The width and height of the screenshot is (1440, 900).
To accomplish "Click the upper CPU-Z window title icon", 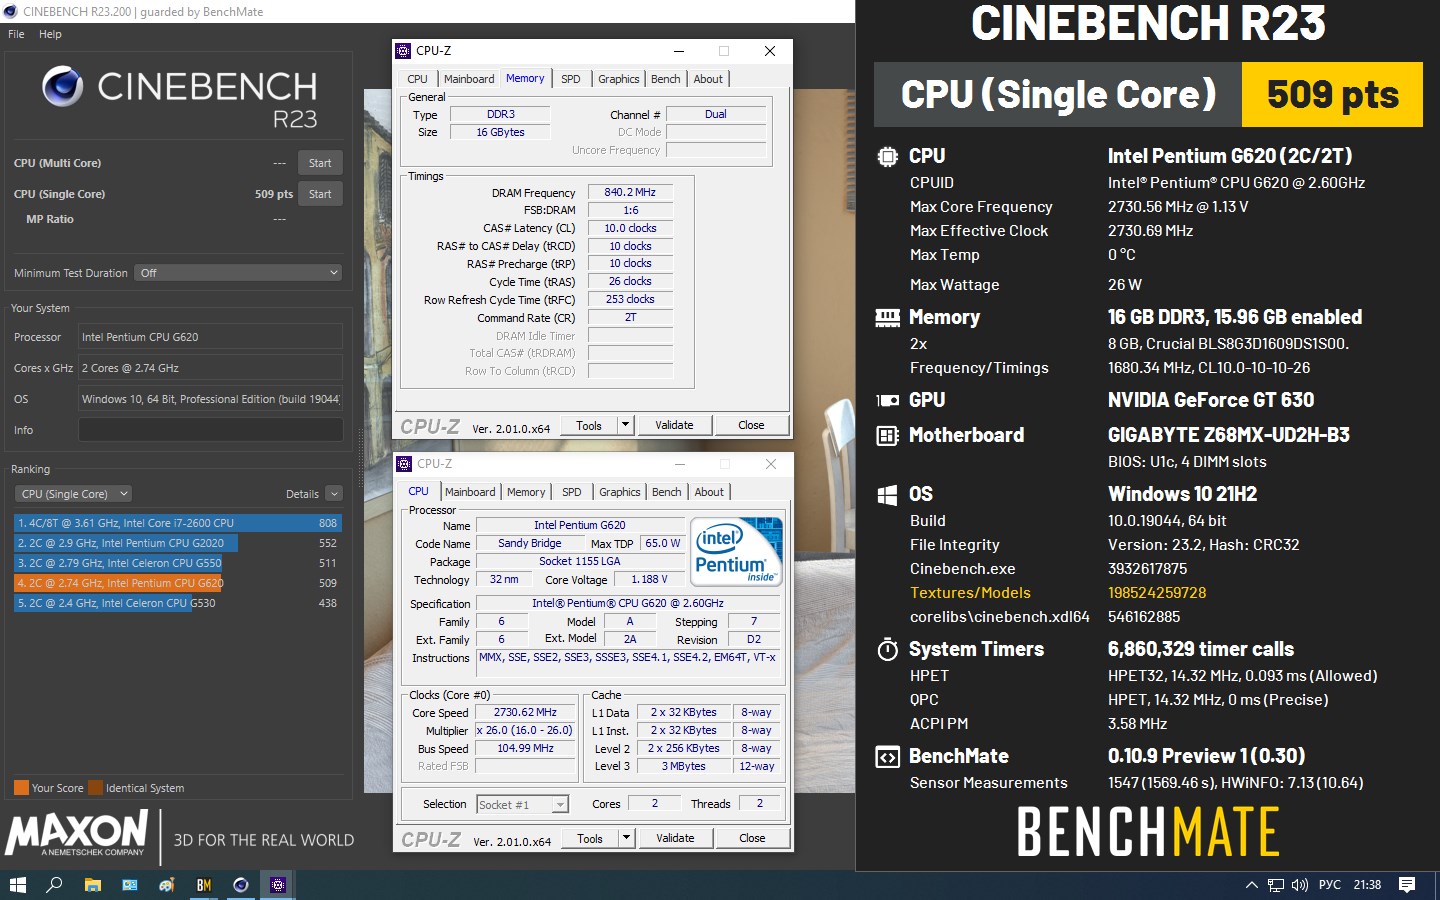I will point(404,51).
